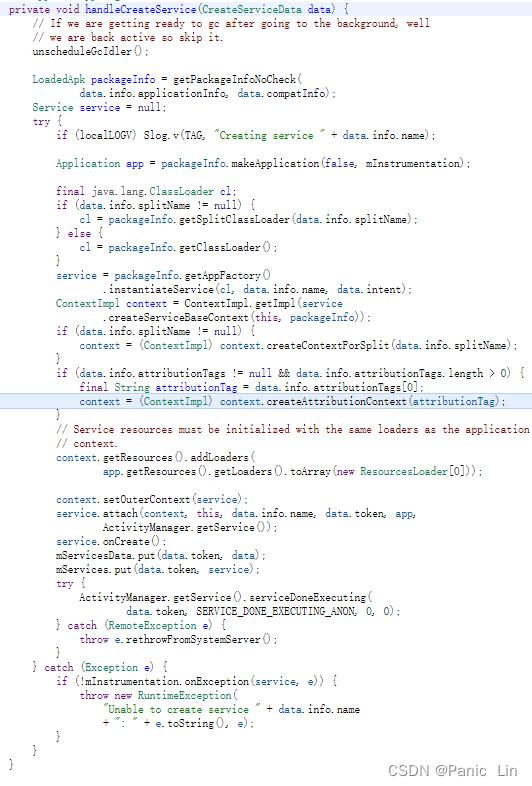532x786 pixels.
Task: Click createContextForSplit method call
Action: coord(328,346)
